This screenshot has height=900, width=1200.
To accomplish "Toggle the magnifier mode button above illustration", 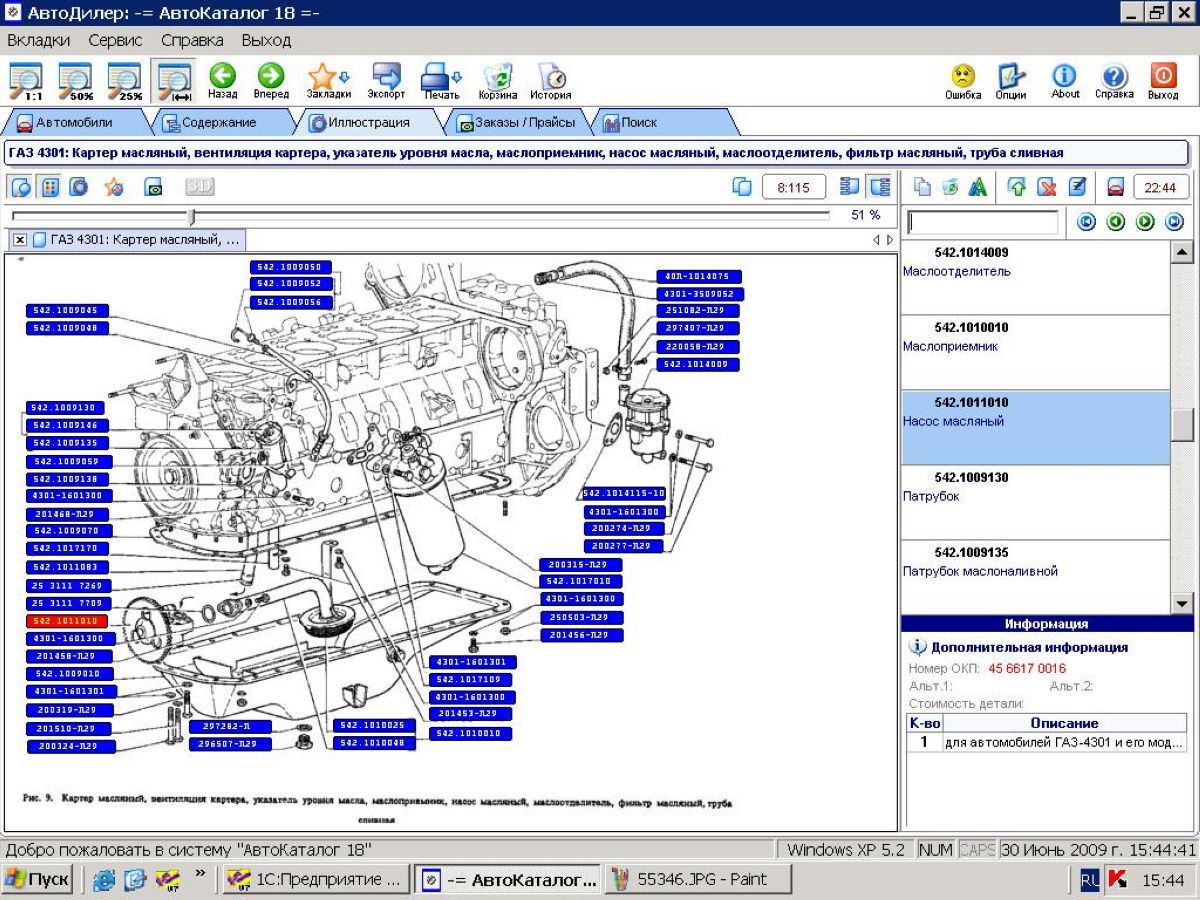I will pos(21,186).
